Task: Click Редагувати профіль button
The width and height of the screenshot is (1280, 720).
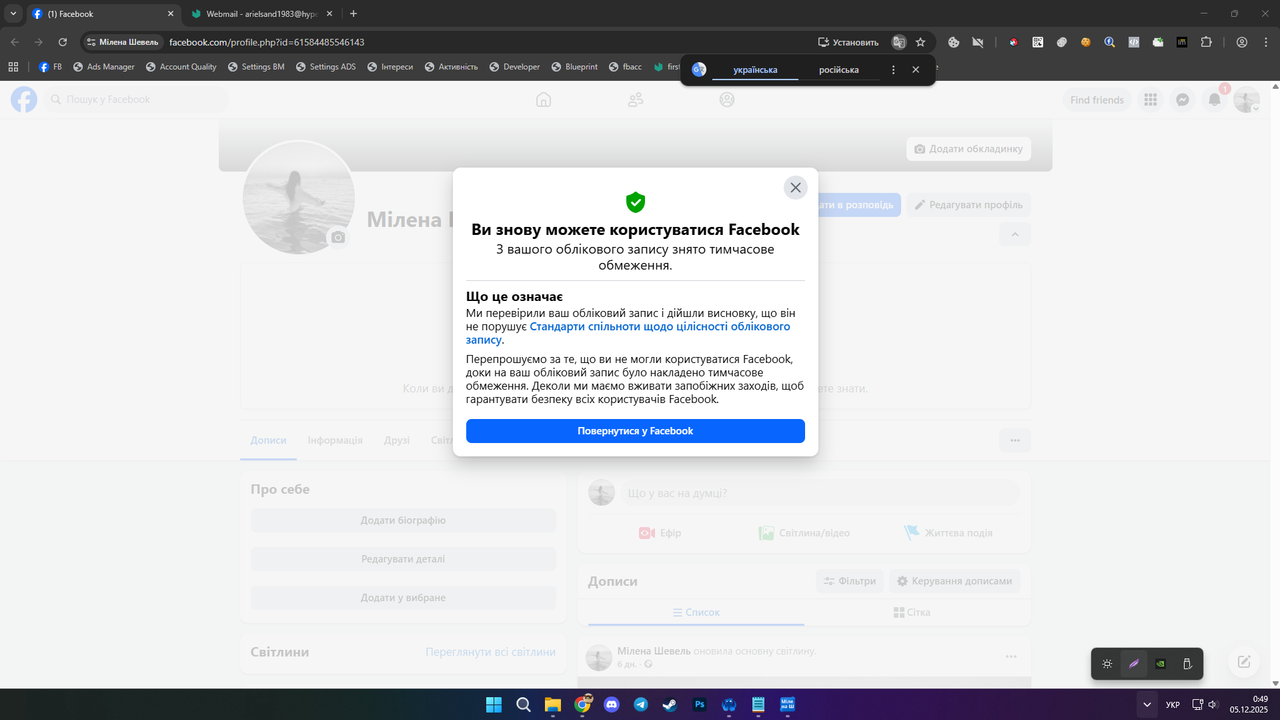Action: [x=968, y=205]
